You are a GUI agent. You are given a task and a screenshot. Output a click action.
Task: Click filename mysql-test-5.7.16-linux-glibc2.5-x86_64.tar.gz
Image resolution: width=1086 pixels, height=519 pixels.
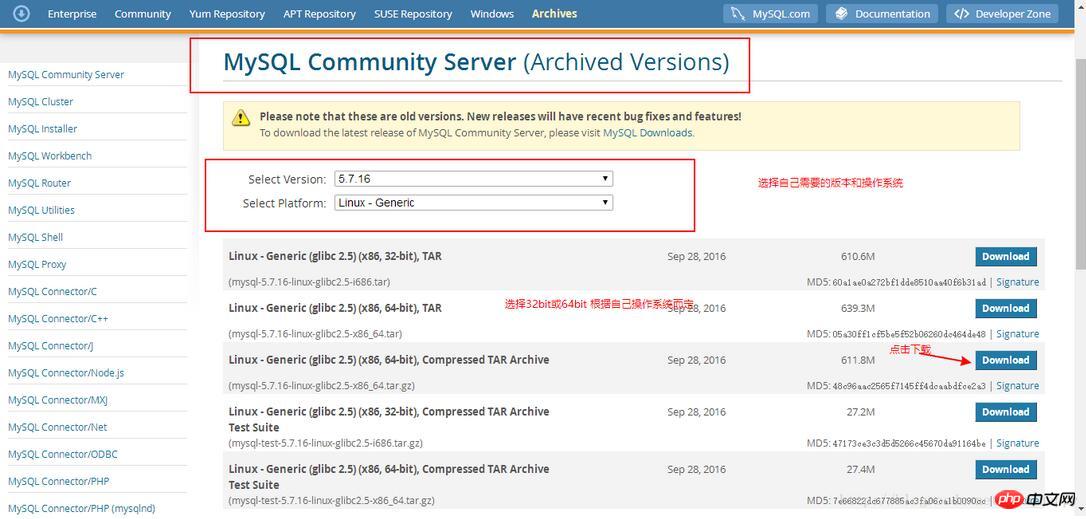pyautogui.click(x=331, y=500)
